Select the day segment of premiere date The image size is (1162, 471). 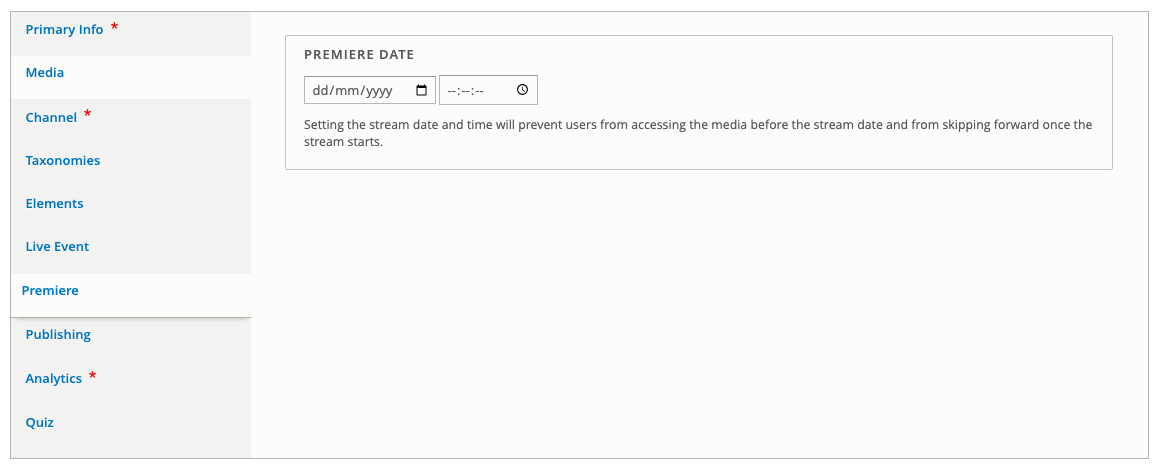click(x=319, y=90)
